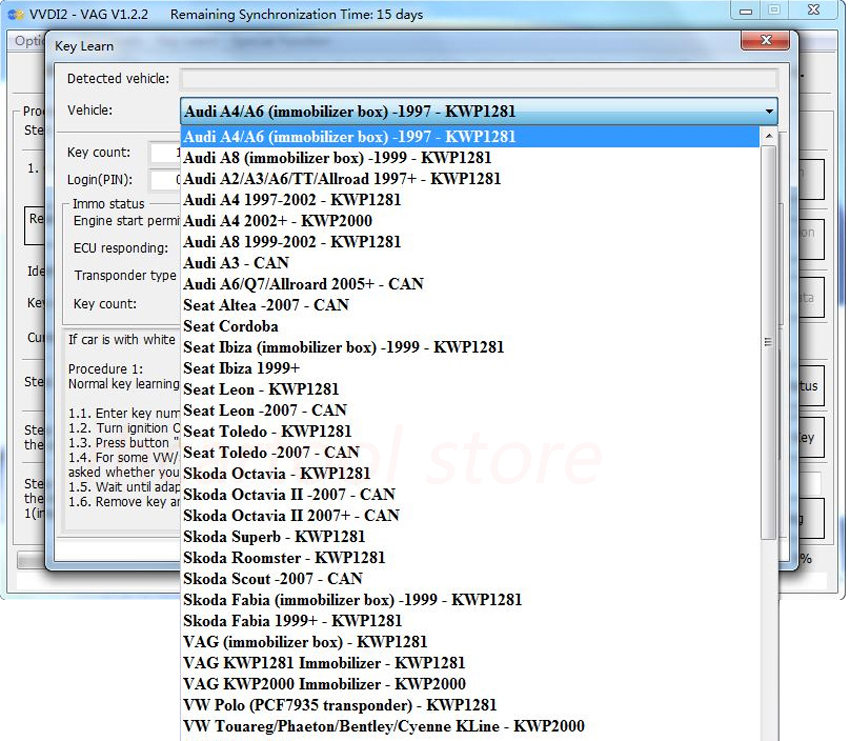Click the Key count input field
Screen dimensions: 850x741
(x=165, y=153)
